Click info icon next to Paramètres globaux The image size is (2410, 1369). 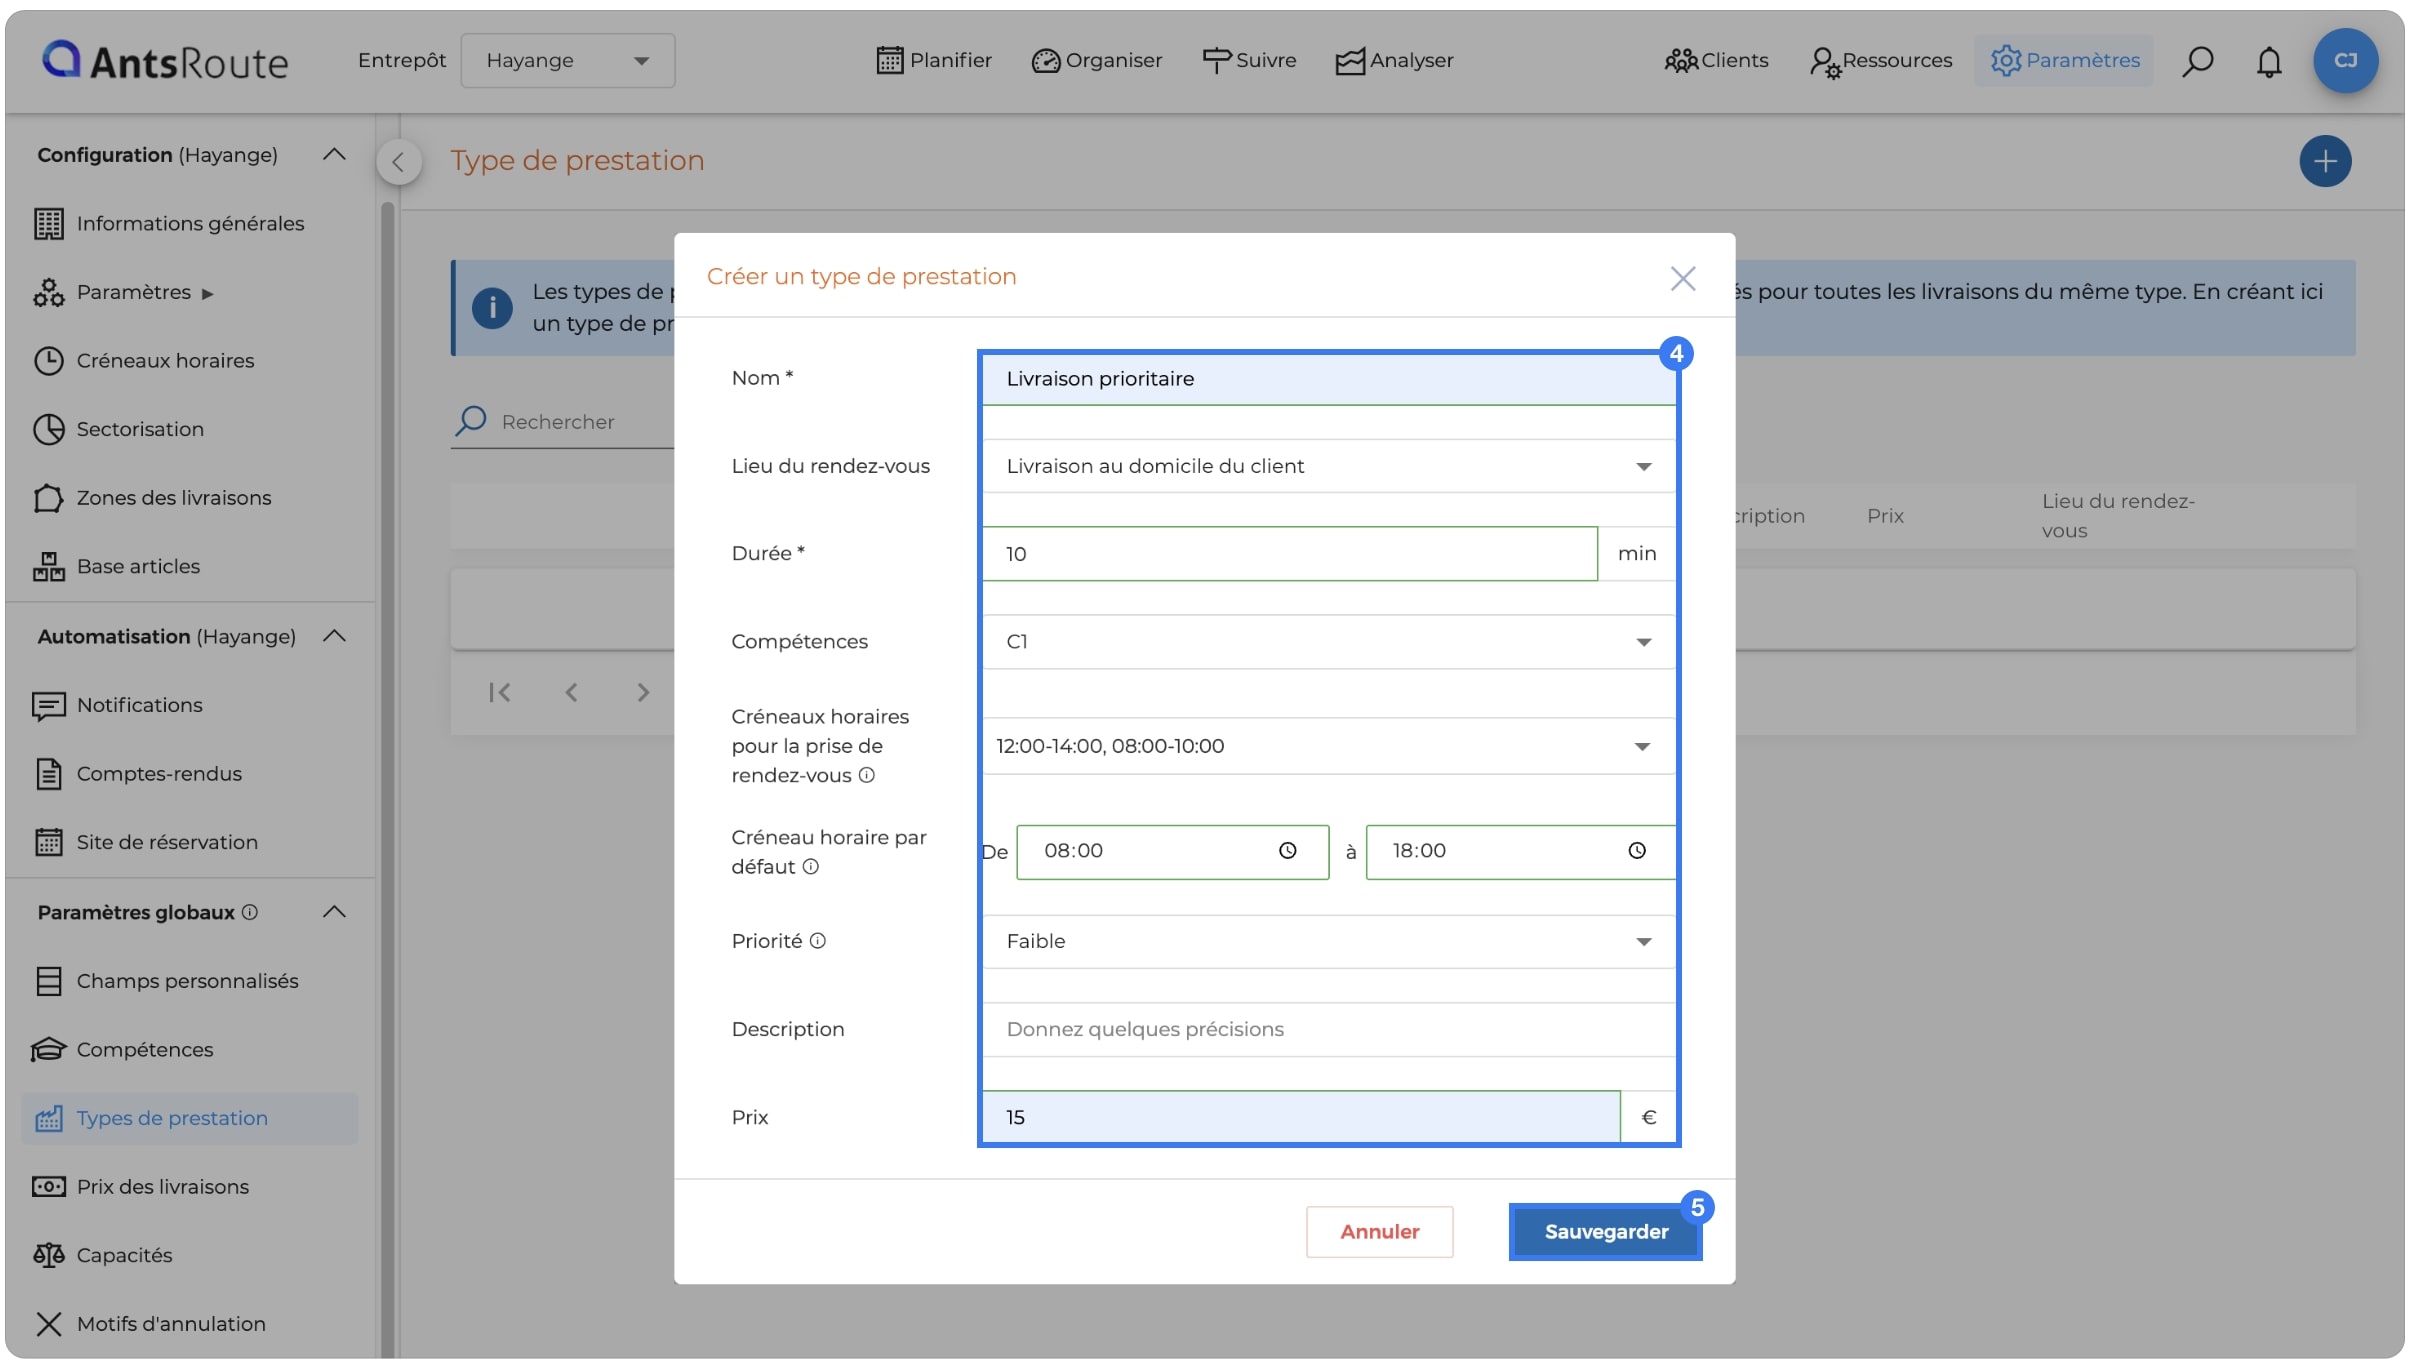pos(250,912)
